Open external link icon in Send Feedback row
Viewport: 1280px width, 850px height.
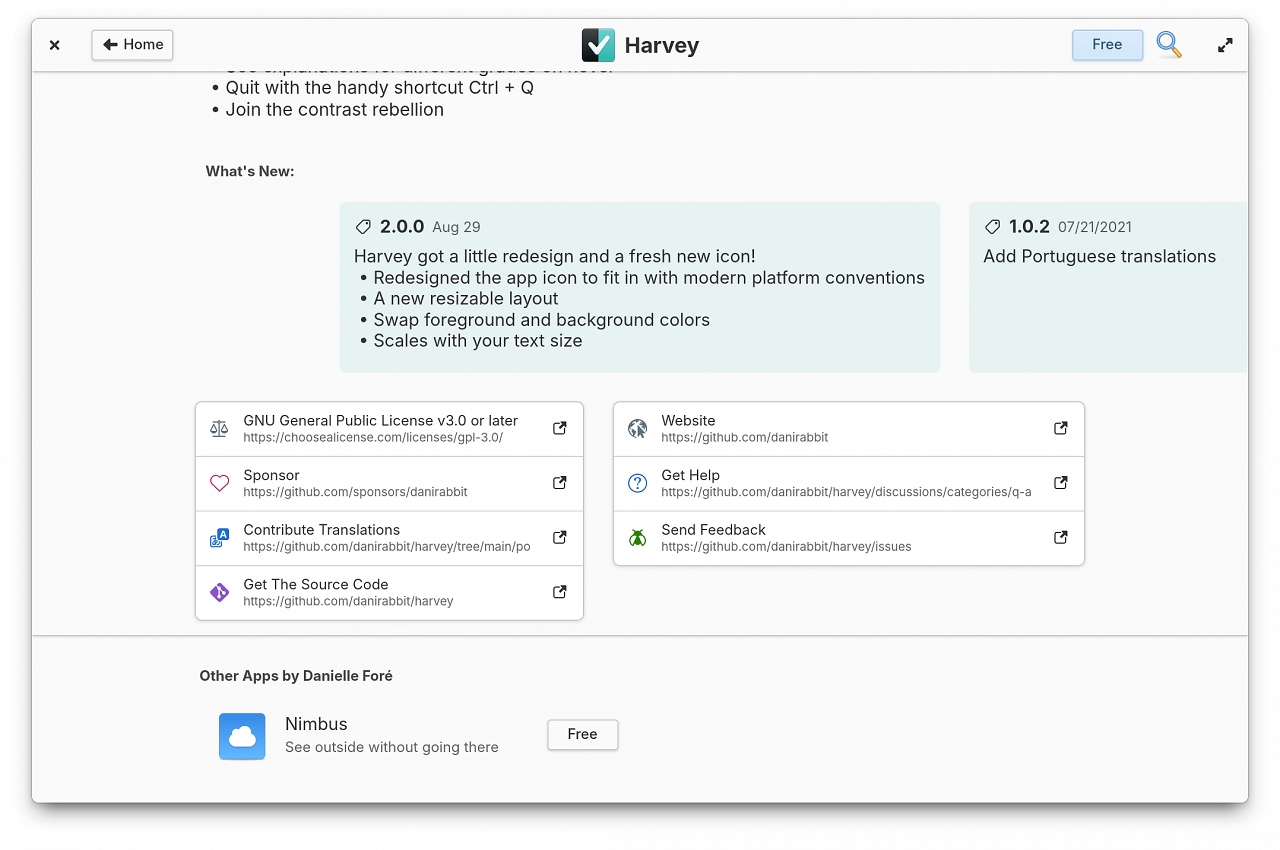[x=1061, y=537]
